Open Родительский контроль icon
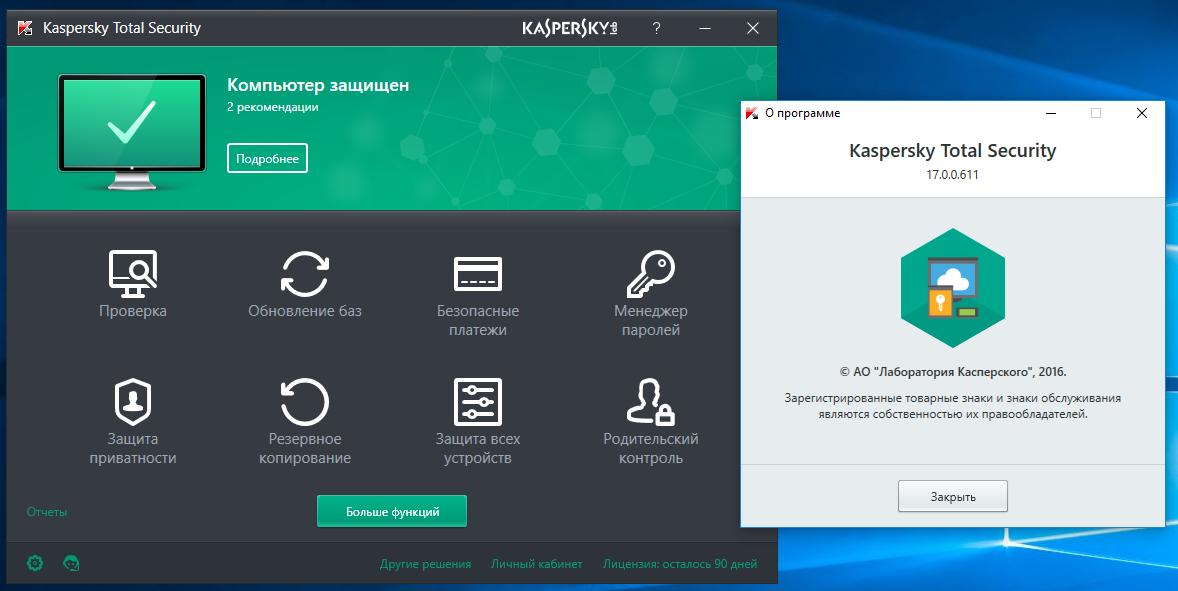This screenshot has height=591, width=1178. click(651, 402)
